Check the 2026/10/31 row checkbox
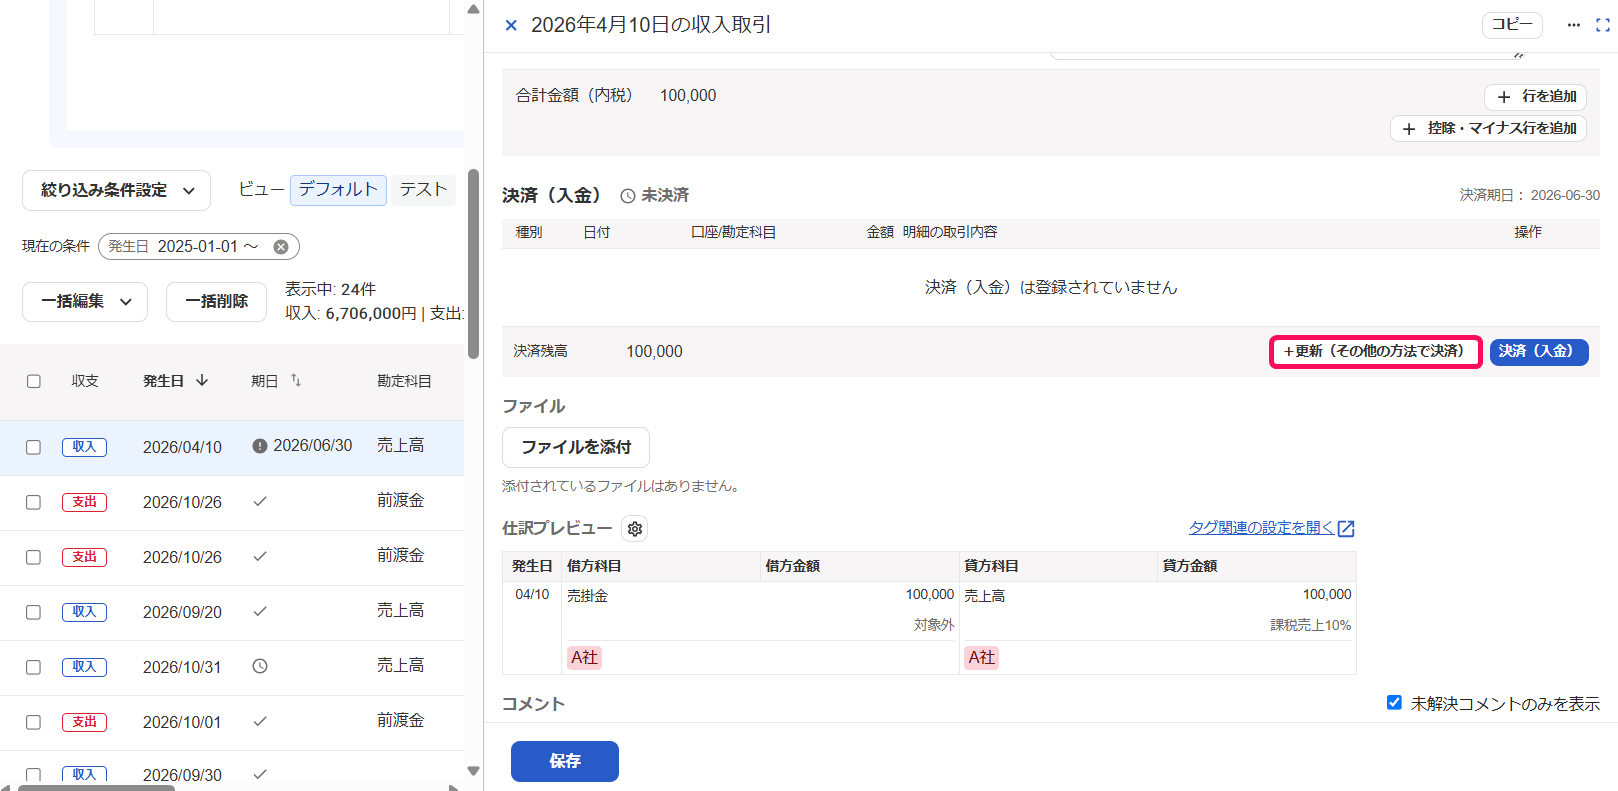 pos(34,667)
